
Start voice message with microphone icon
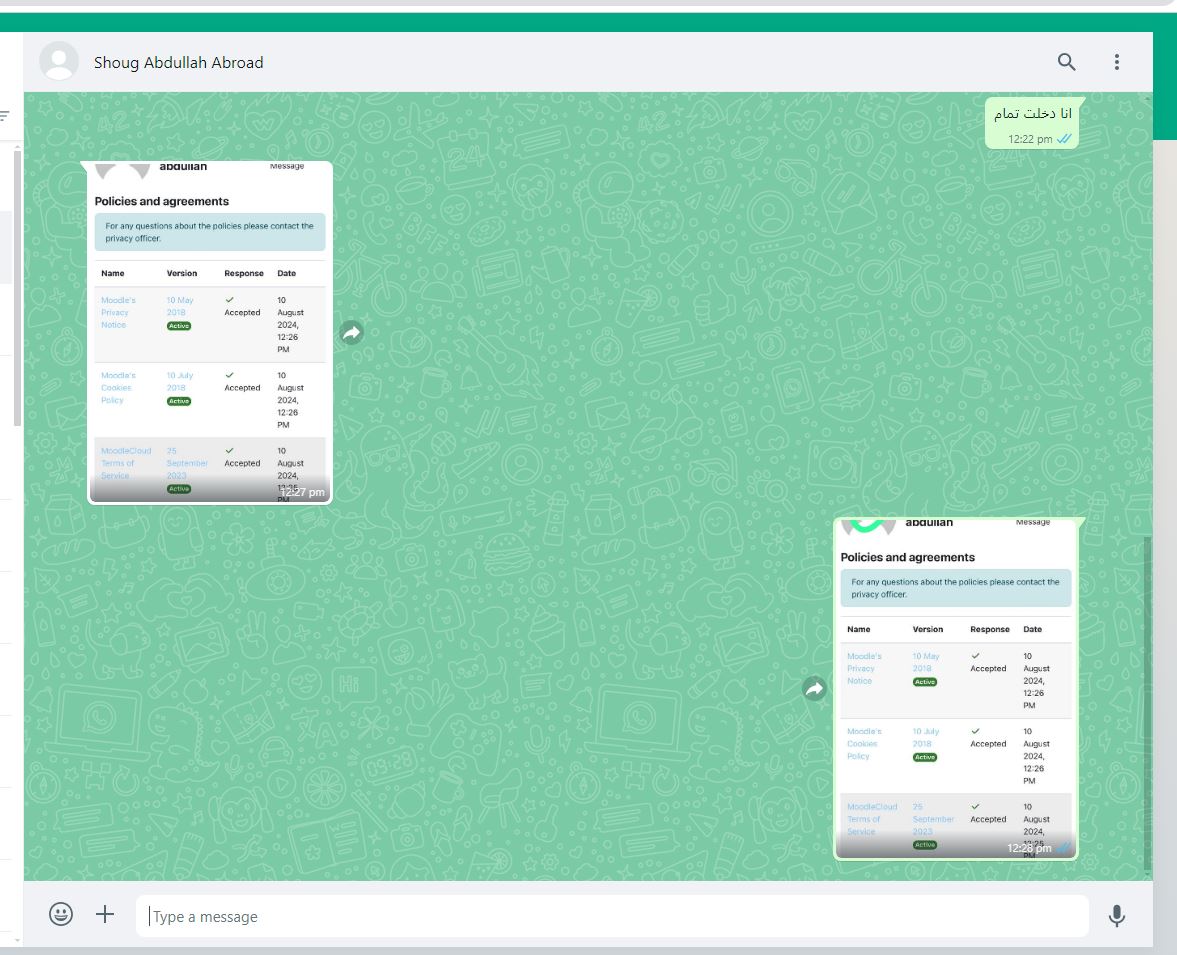click(1116, 915)
